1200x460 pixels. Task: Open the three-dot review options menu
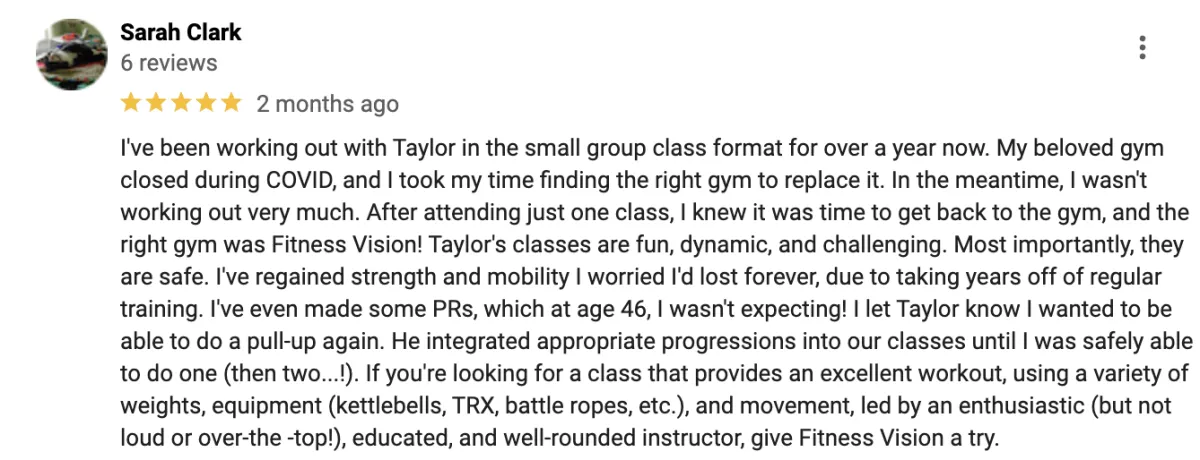[1142, 47]
